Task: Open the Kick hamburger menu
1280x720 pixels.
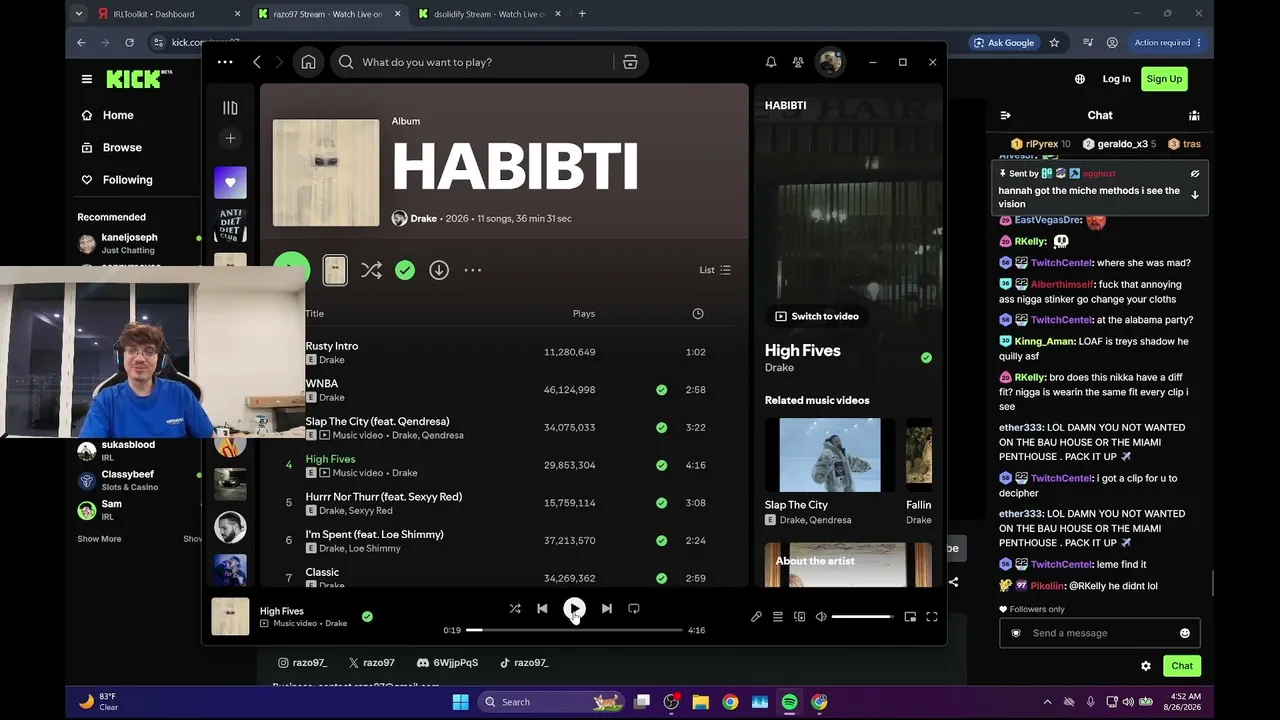Action: coord(87,79)
